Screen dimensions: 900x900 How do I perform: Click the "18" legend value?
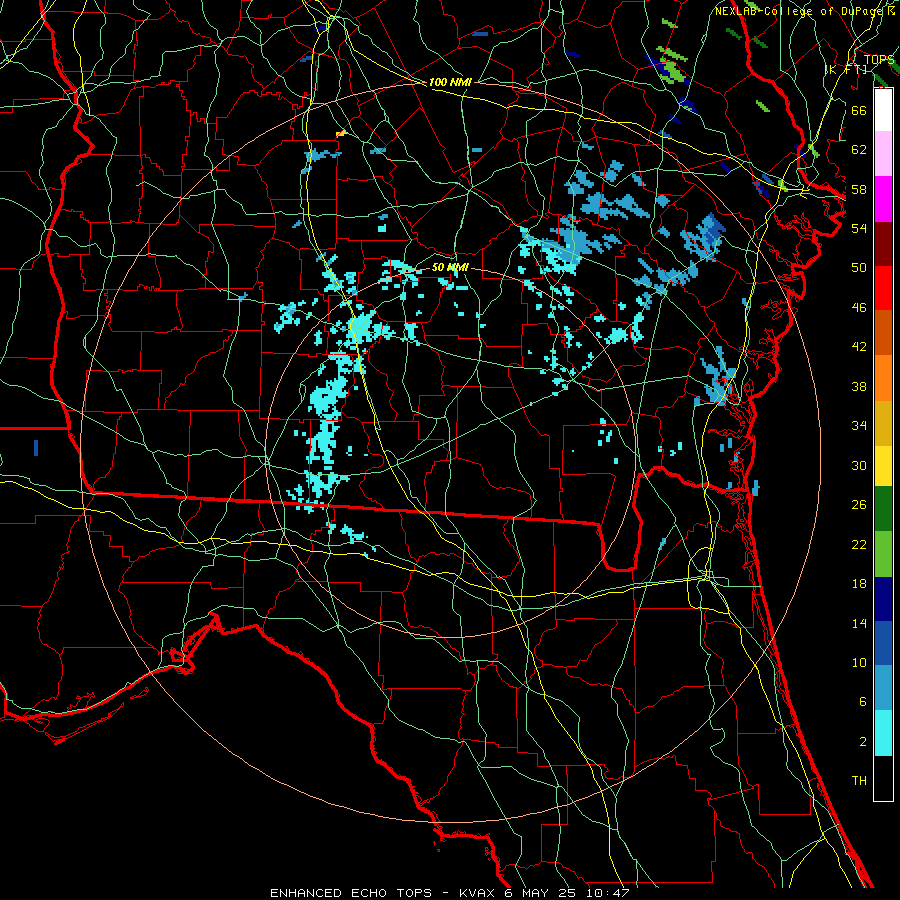click(859, 584)
